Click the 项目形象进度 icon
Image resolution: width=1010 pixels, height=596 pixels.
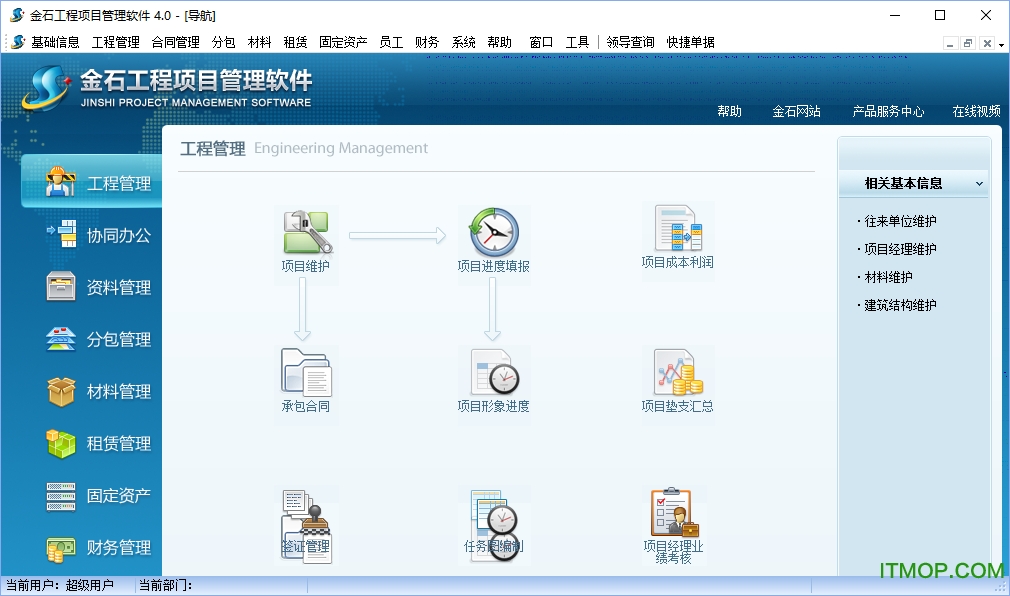pyautogui.click(x=493, y=372)
